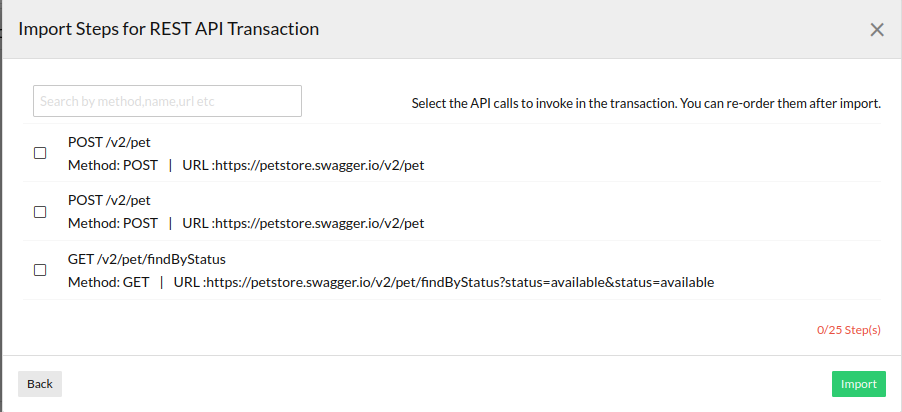Click the GET /v2/pet/findByStatus step title
Image resolution: width=902 pixels, height=412 pixels.
(x=146, y=259)
